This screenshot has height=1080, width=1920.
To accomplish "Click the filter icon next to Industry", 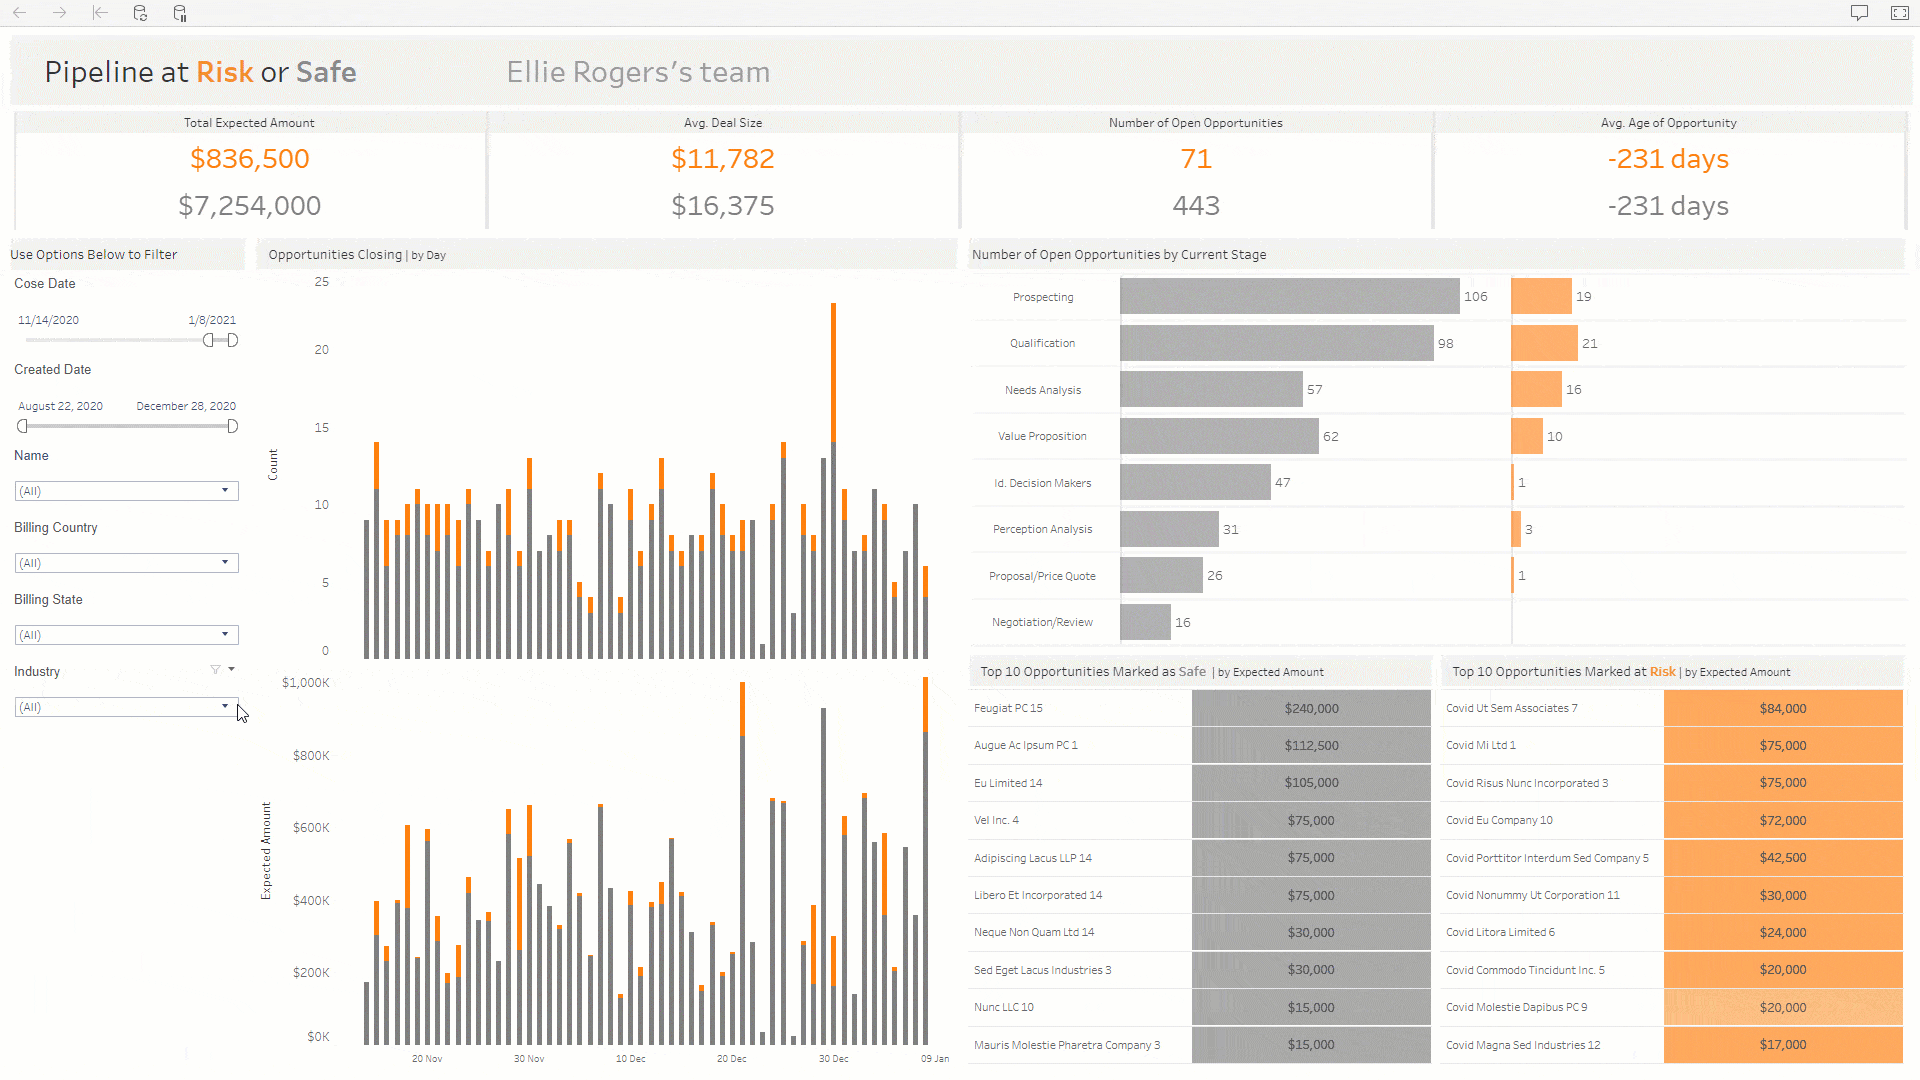I will pyautogui.click(x=214, y=670).
